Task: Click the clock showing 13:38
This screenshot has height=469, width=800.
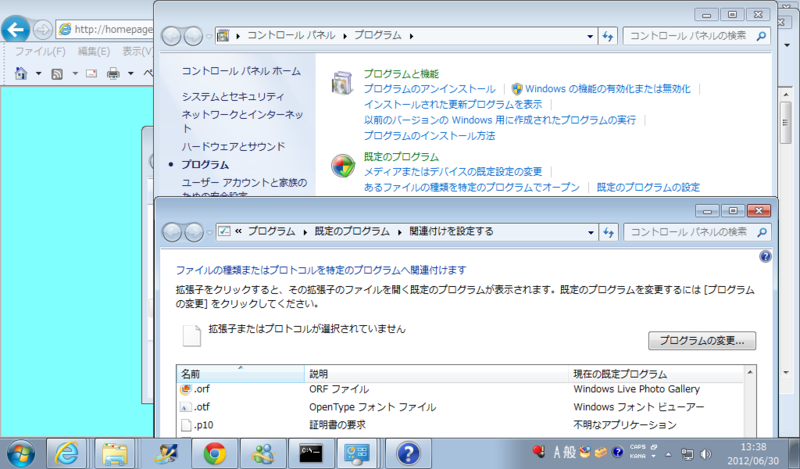Action: pyautogui.click(x=753, y=447)
